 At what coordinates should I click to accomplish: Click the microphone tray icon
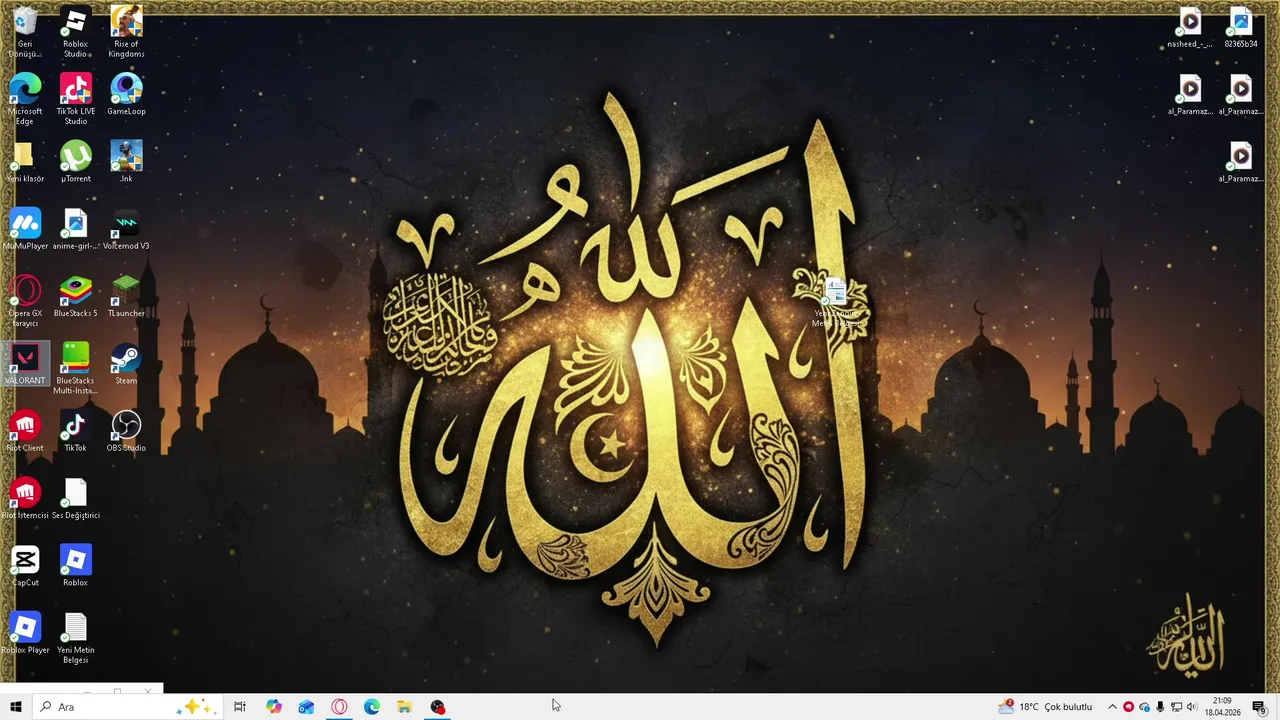click(1160, 707)
